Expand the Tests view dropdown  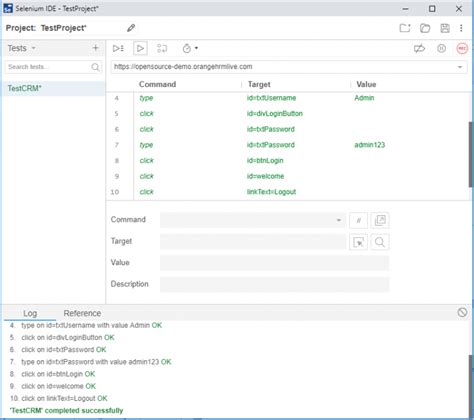(33, 48)
